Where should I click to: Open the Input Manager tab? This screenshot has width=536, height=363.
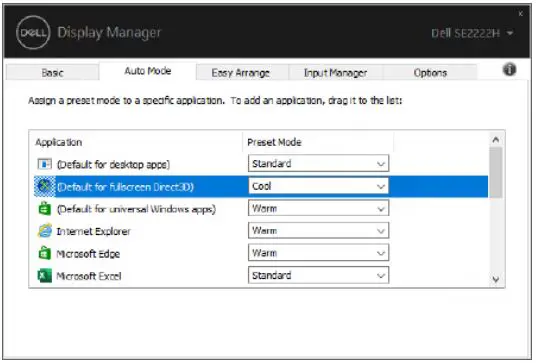click(x=335, y=72)
